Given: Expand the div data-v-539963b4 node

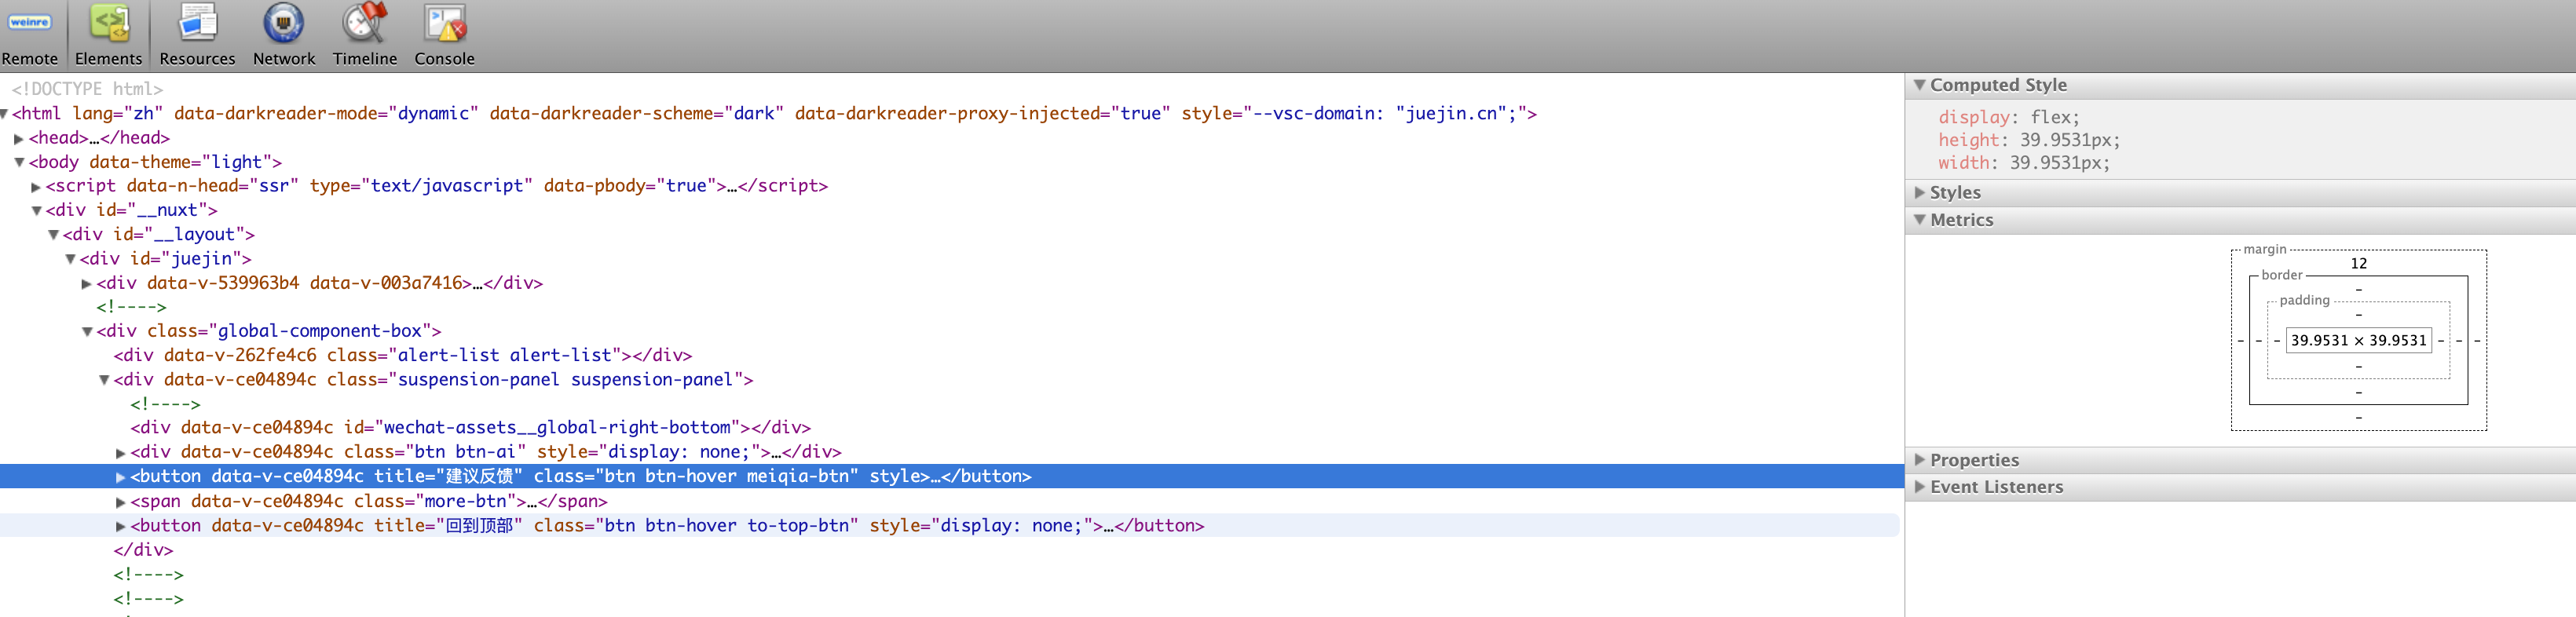Looking at the screenshot, I should point(87,284).
